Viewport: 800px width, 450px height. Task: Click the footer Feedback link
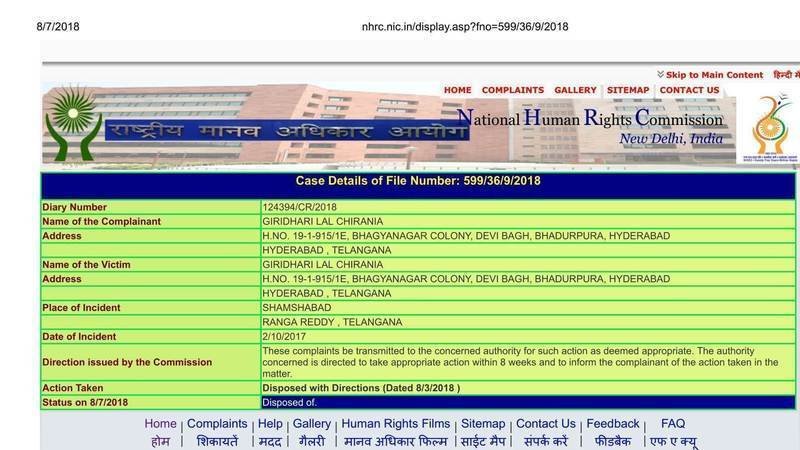(x=612, y=424)
